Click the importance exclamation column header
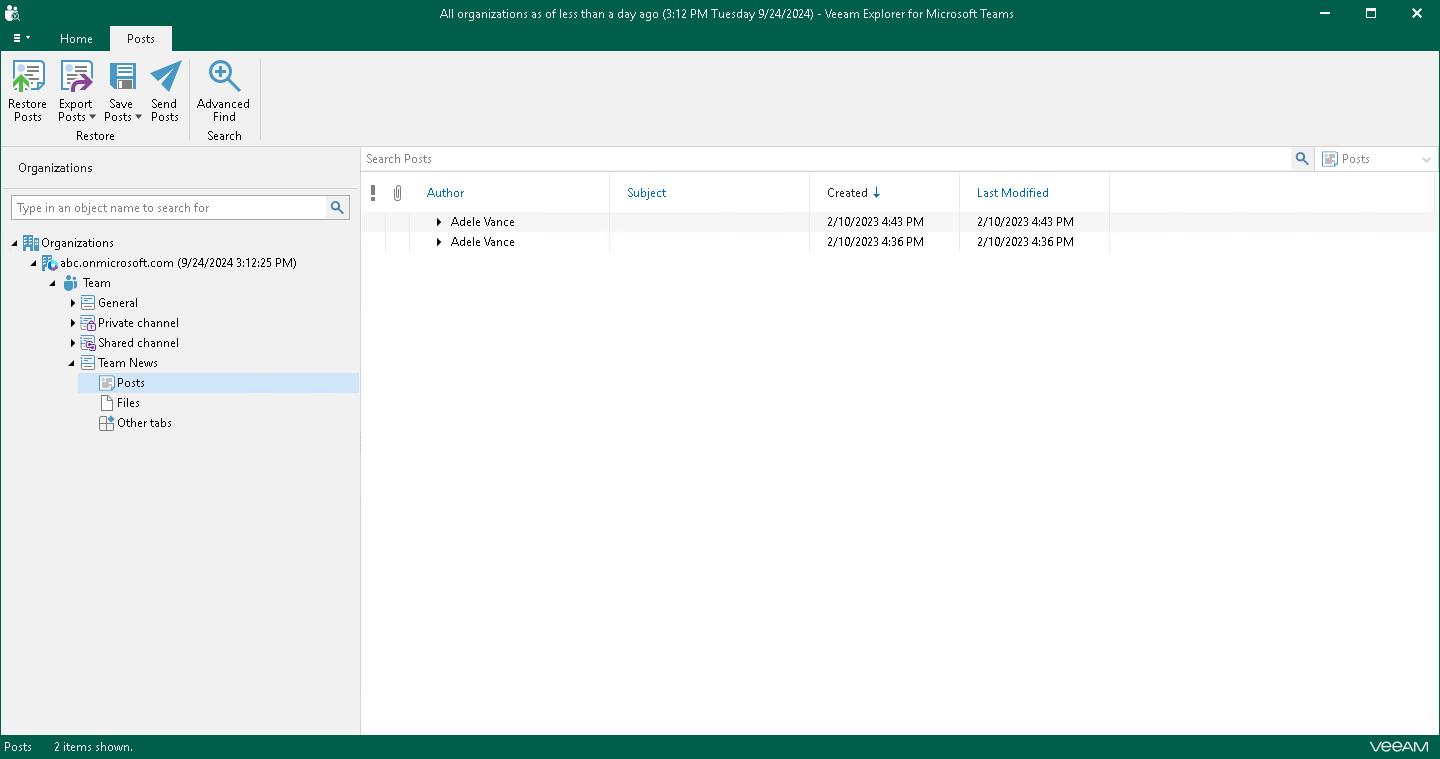Viewport: 1440px width, 759px height. tap(373, 193)
